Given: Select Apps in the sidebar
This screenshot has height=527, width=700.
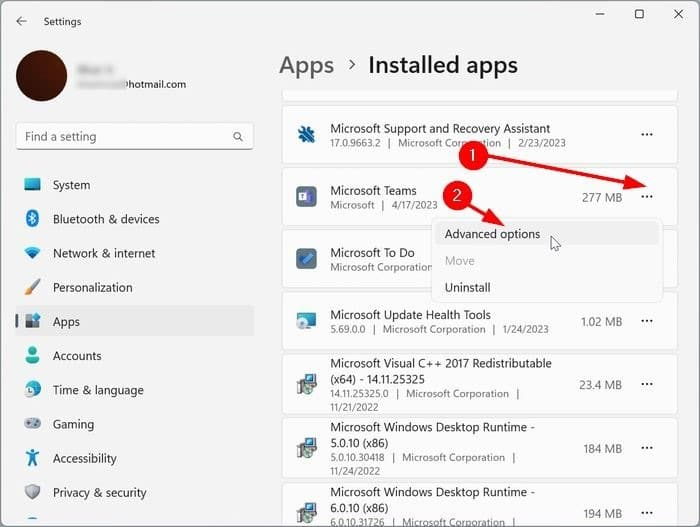Looking at the screenshot, I should tap(134, 321).
